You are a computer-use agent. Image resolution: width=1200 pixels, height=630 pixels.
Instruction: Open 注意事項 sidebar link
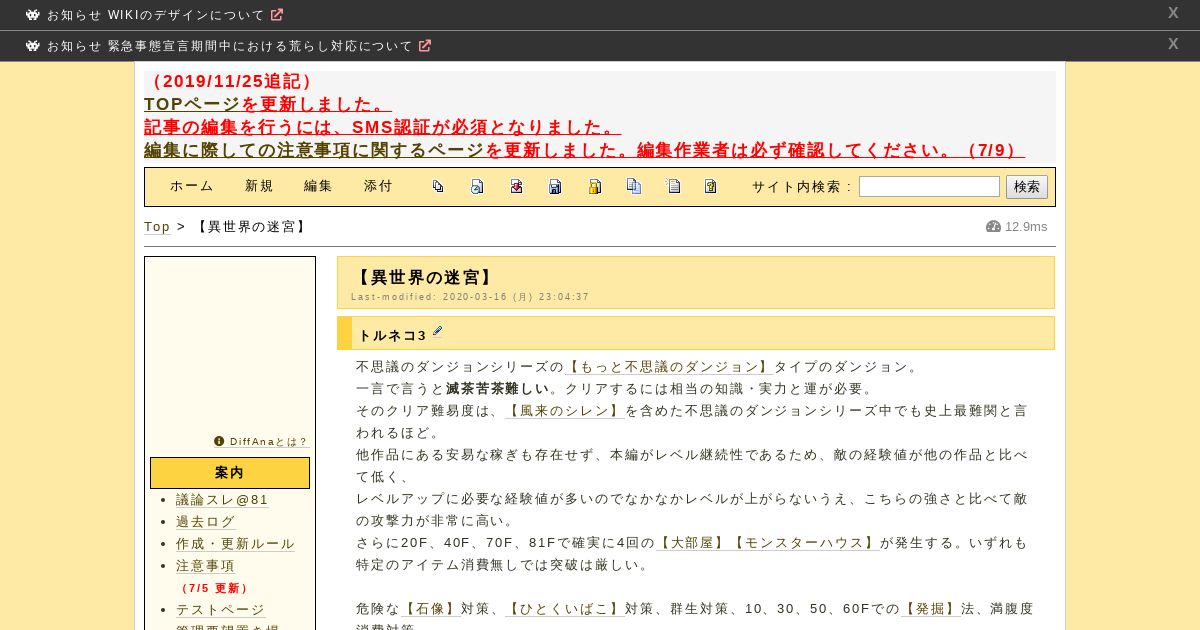[205, 565]
